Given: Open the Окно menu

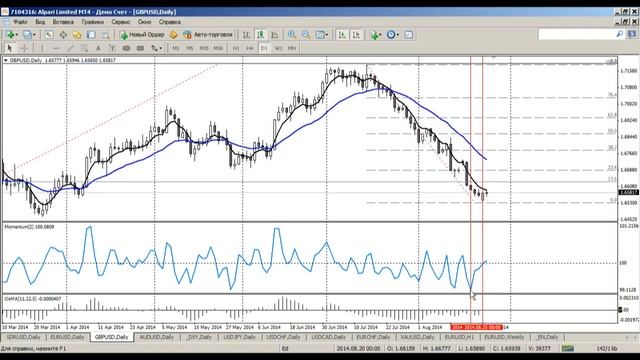Looking at the screenshot, I should [144, 22].
